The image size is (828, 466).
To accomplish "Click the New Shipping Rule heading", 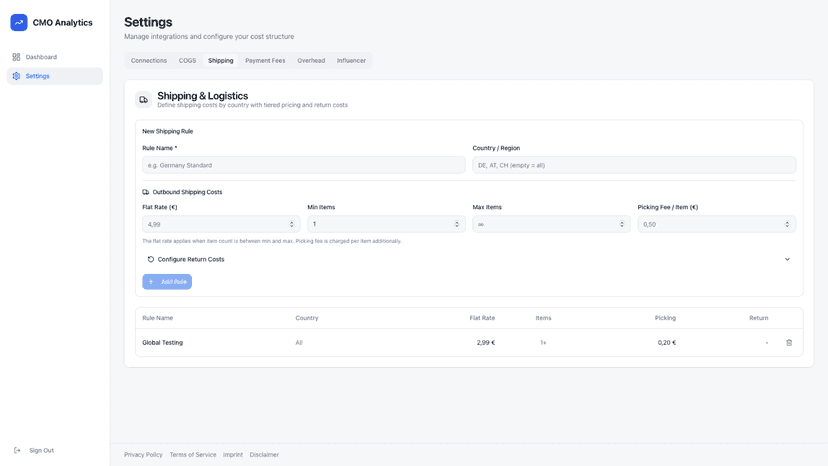I will (167, 131).
